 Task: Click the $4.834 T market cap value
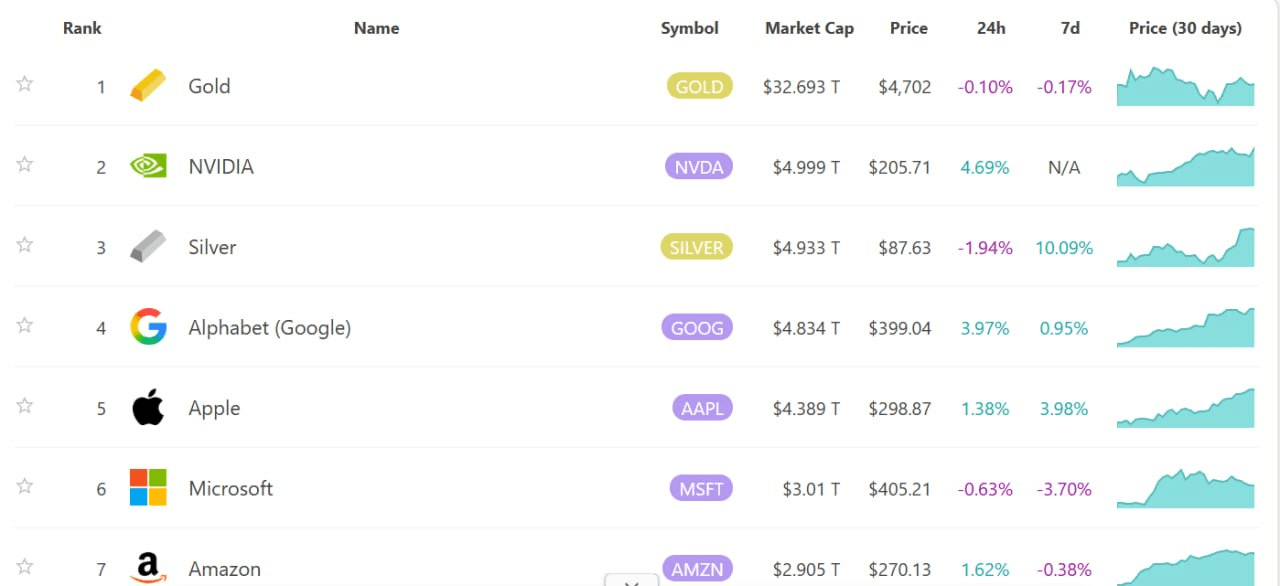pyautogui.click(x=806, y=328)
